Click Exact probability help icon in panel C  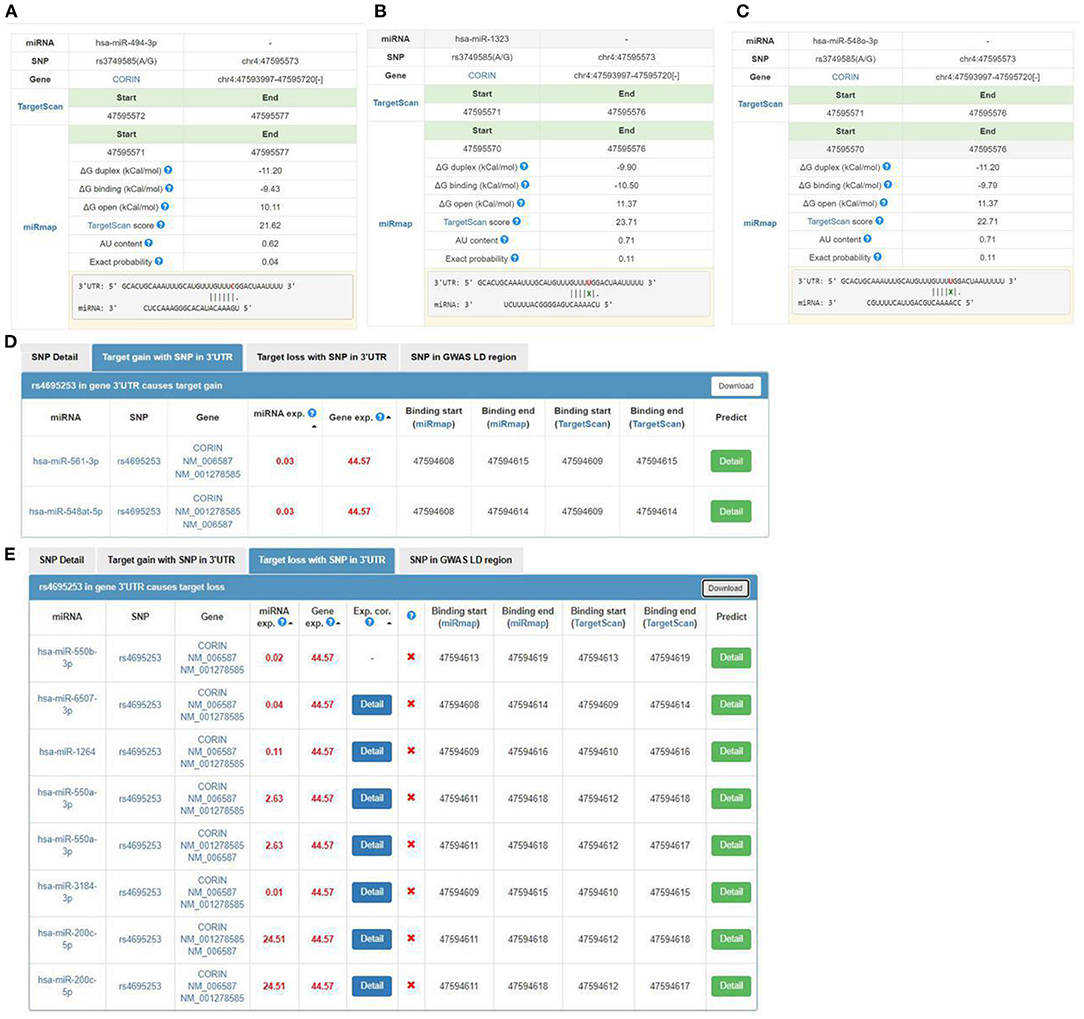tap(877, 257)
